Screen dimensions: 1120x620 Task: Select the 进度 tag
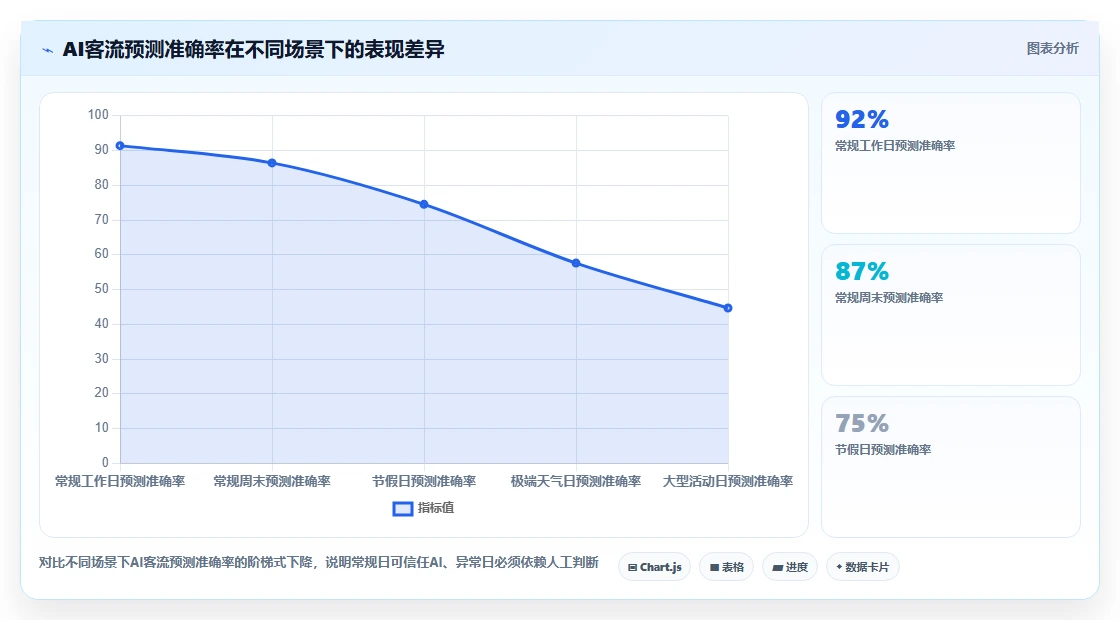tap(790, 567)
